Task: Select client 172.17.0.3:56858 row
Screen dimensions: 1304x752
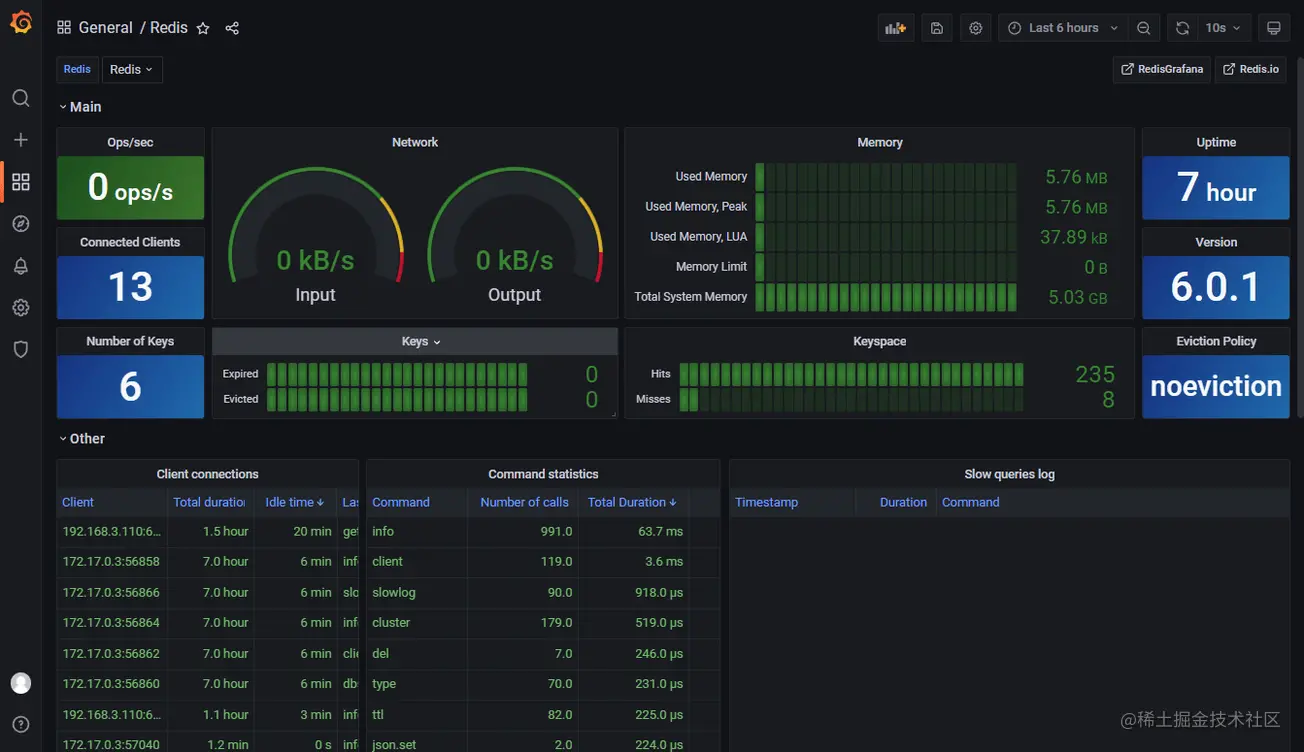Action: point(208,562)
